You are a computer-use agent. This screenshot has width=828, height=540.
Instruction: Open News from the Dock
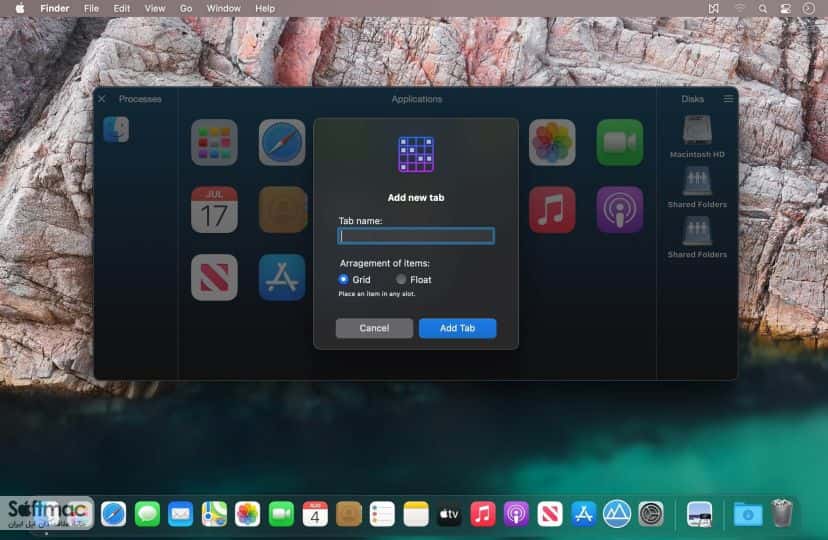click(550, 514)
